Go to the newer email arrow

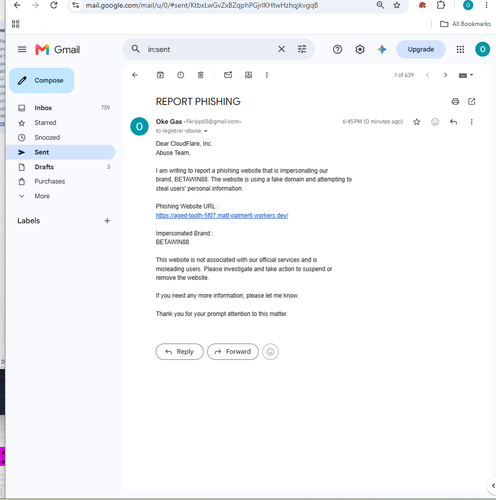coord(427,75)
